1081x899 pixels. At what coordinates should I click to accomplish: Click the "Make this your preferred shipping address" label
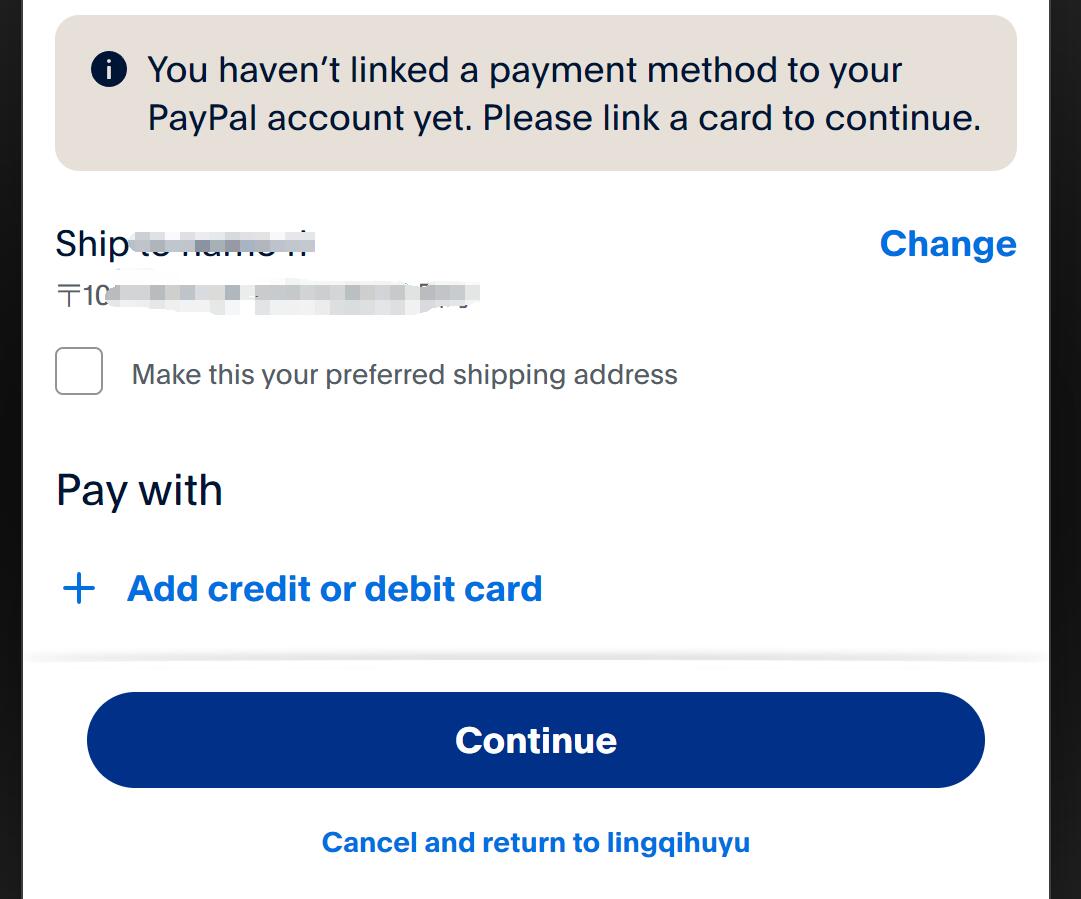(x=404, y=375)
